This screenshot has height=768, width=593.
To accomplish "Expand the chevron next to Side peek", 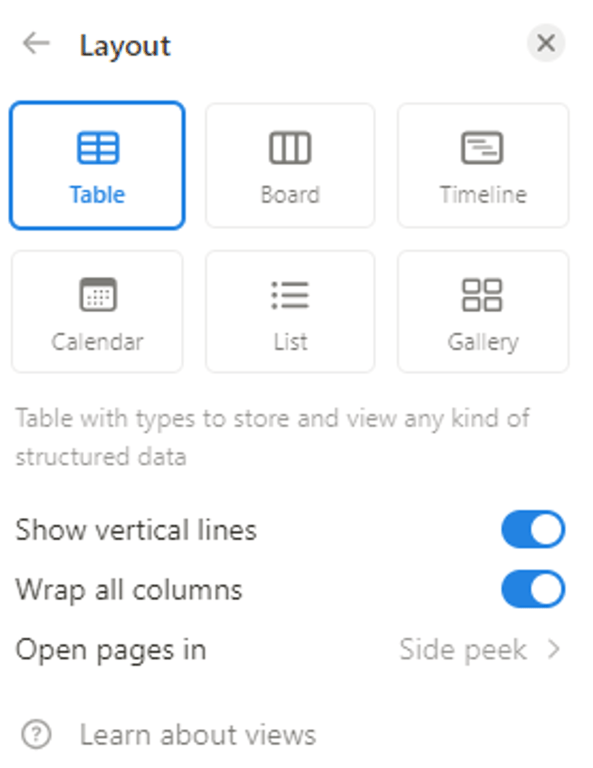I will coord(554,649).
